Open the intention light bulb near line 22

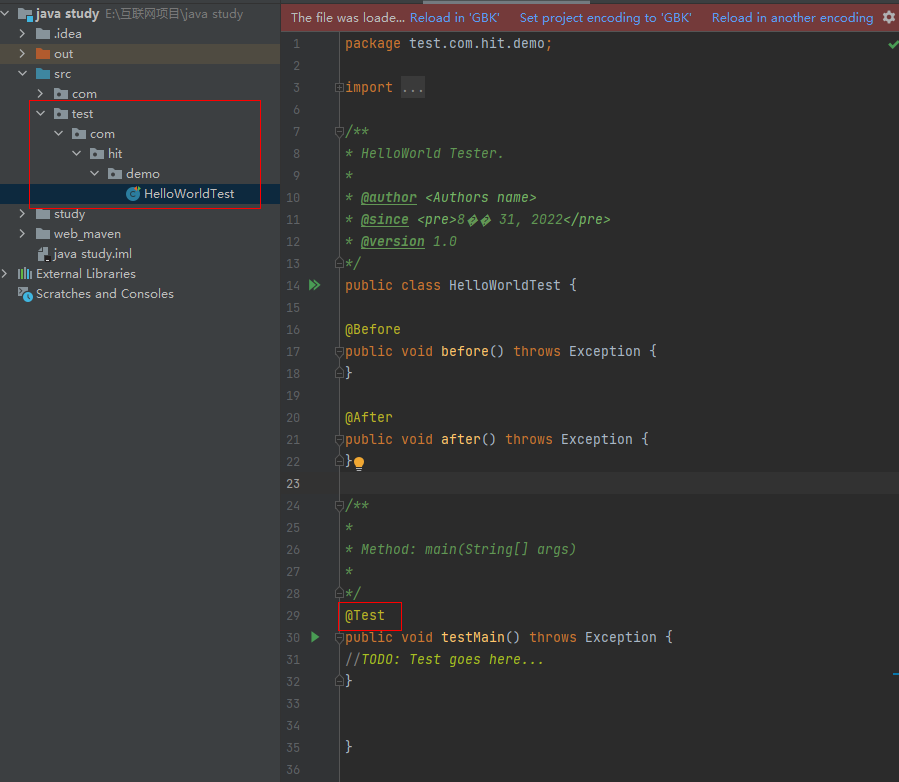pos(357,462)
